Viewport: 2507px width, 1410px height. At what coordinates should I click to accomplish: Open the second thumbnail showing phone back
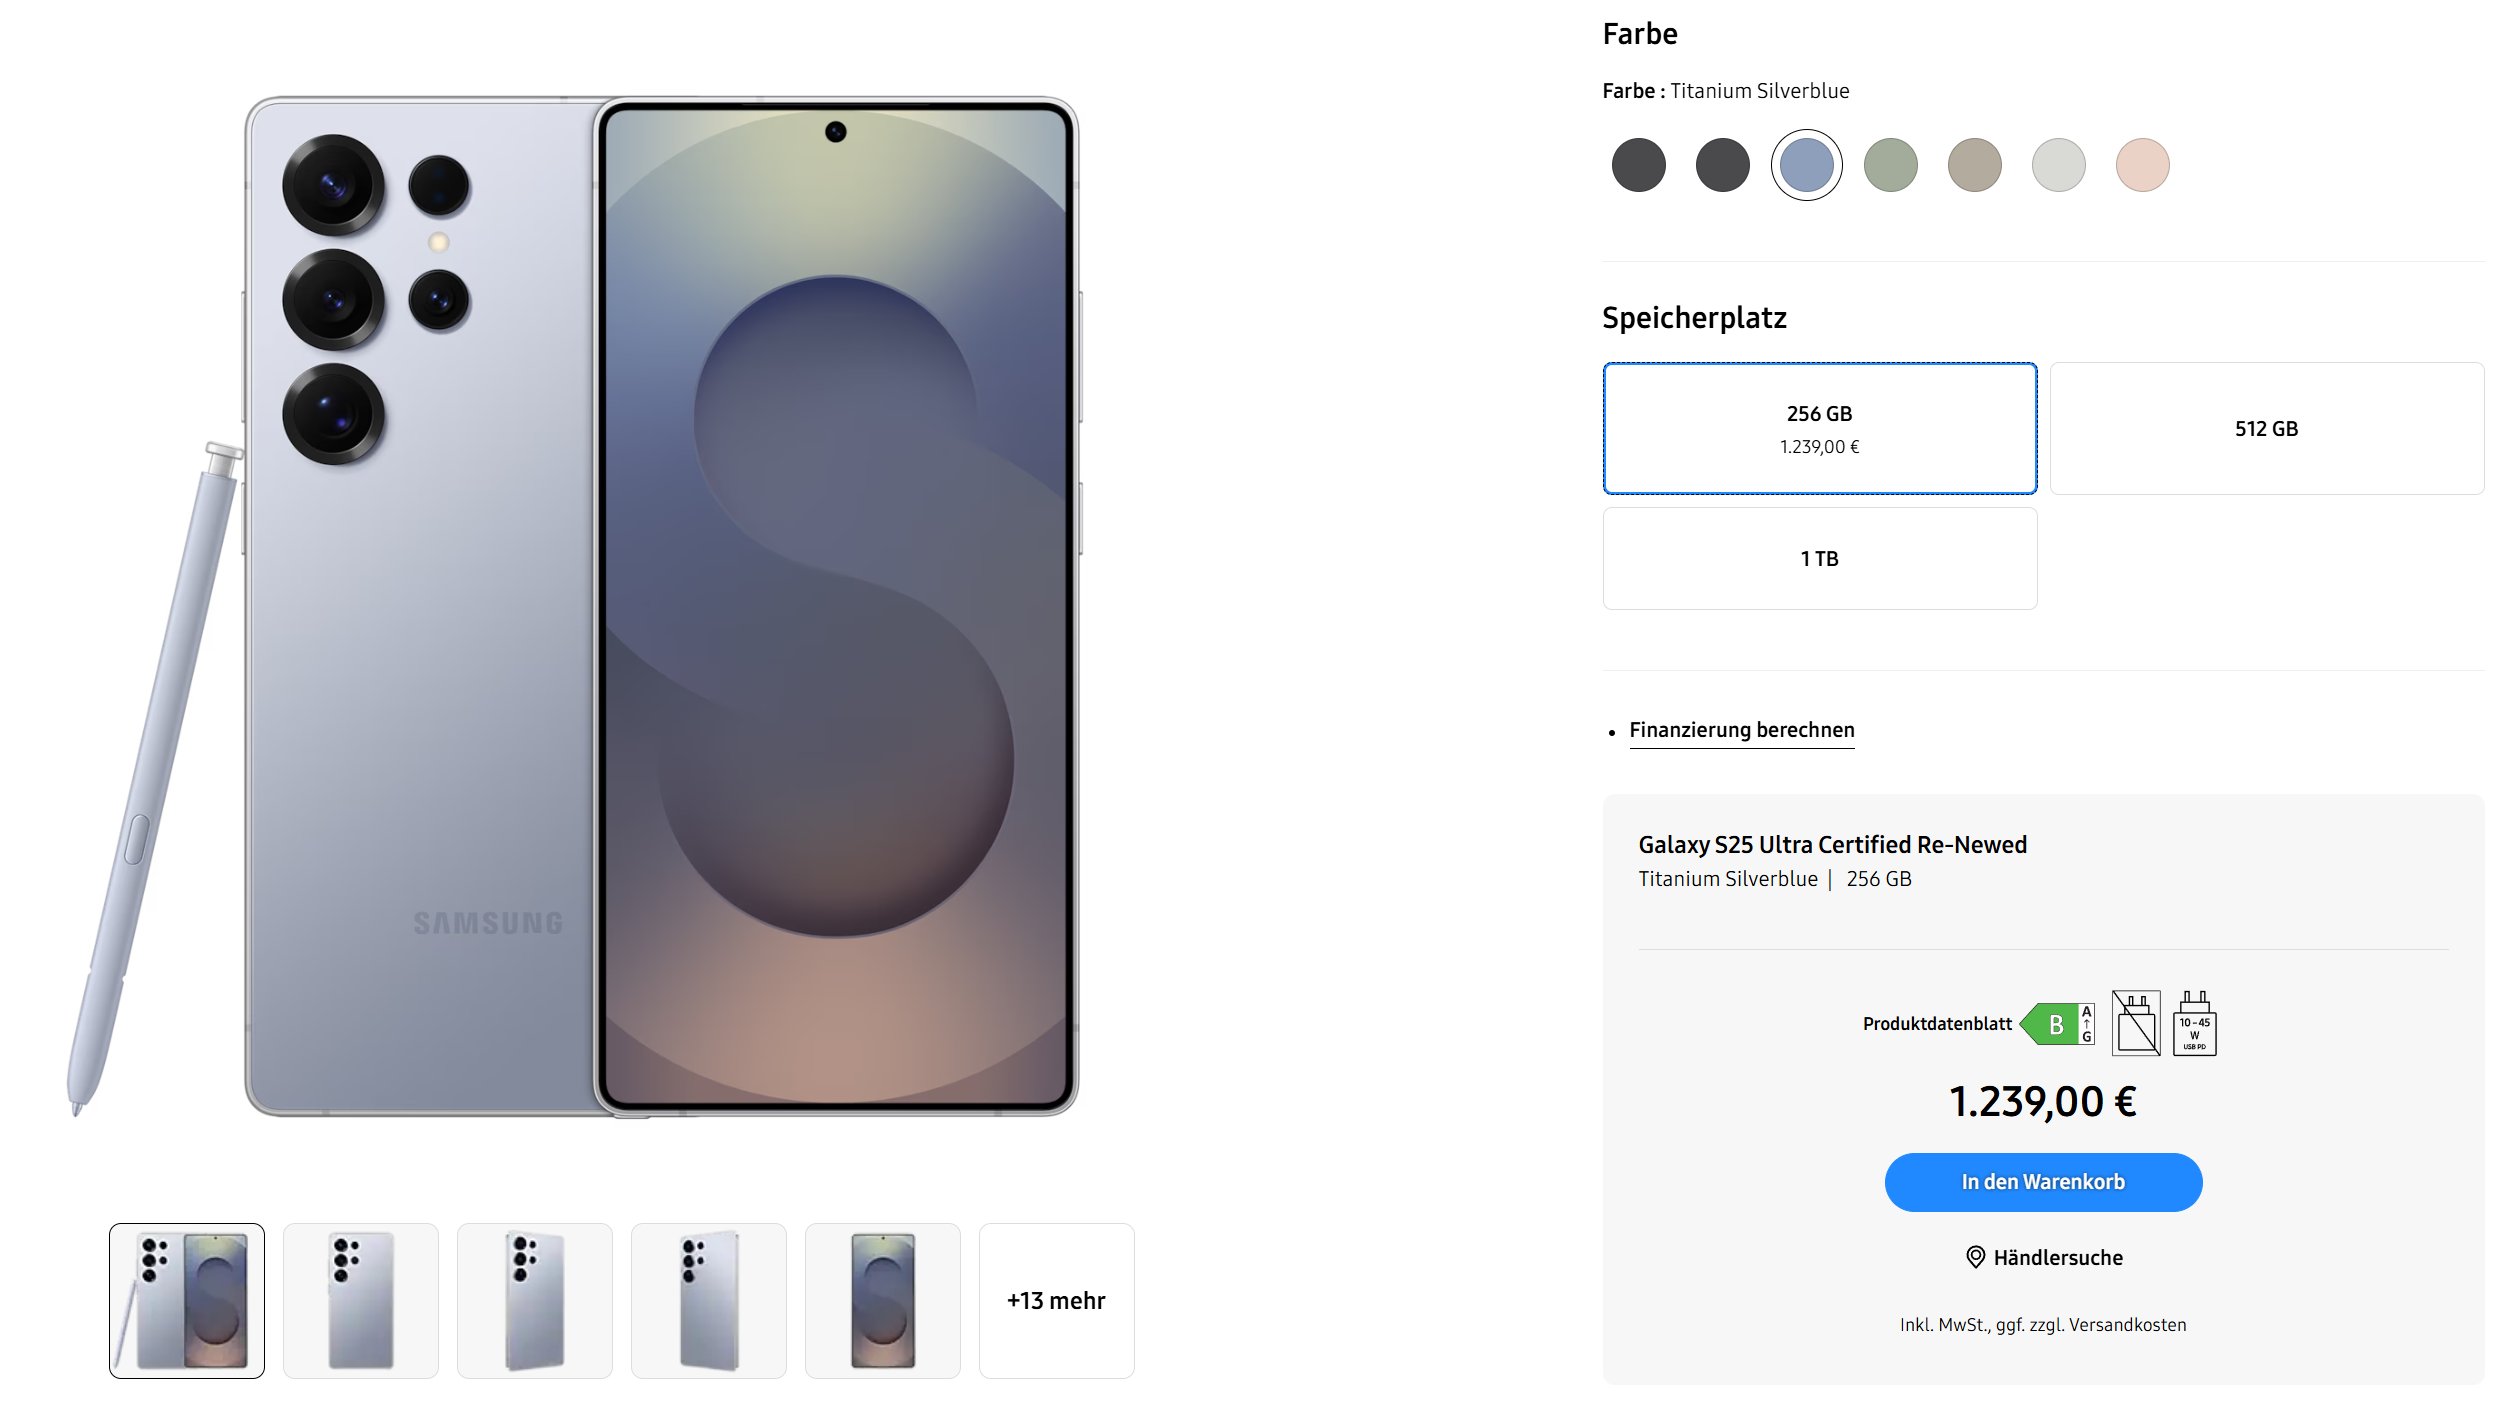(360, 1300)
